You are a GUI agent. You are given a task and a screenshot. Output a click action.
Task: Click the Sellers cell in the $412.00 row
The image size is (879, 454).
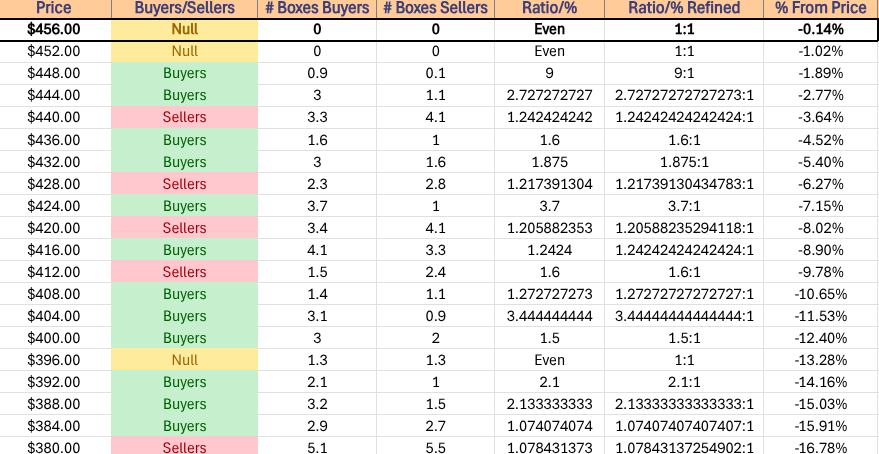[x=183, y=272]
